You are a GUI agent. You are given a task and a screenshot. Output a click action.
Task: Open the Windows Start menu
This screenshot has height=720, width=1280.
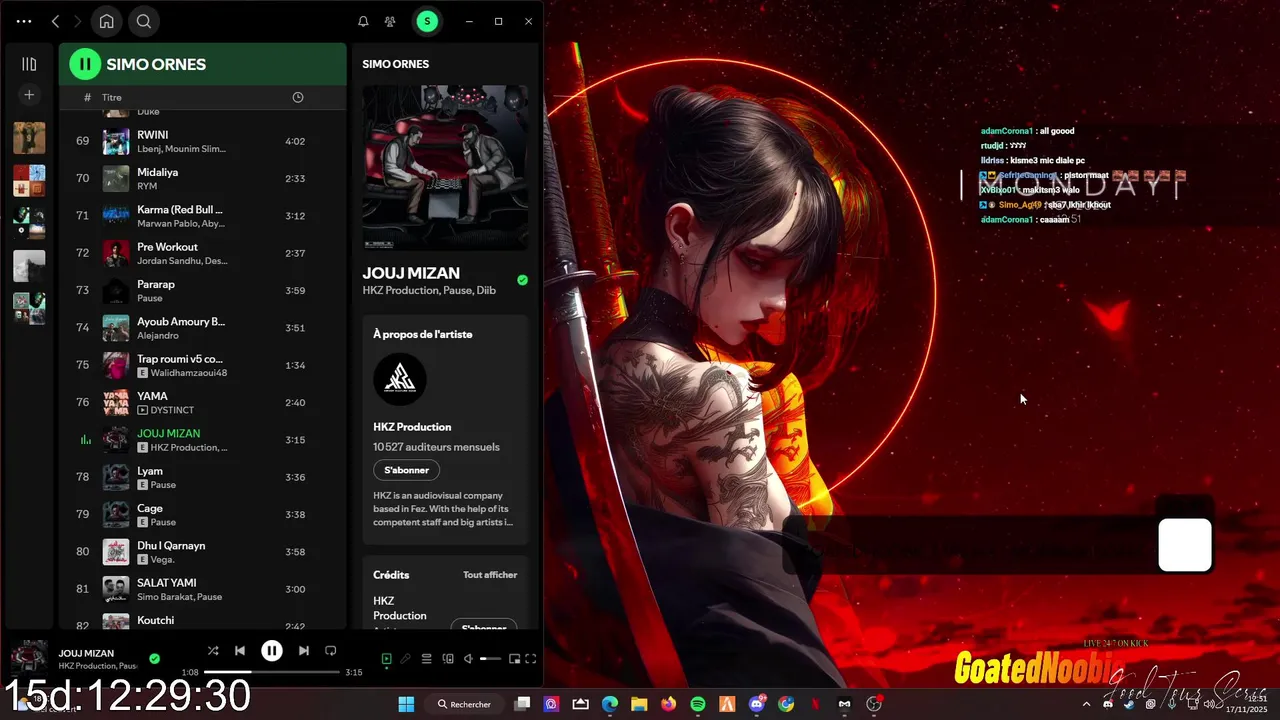pyautogui.click(x=406, y=704)
